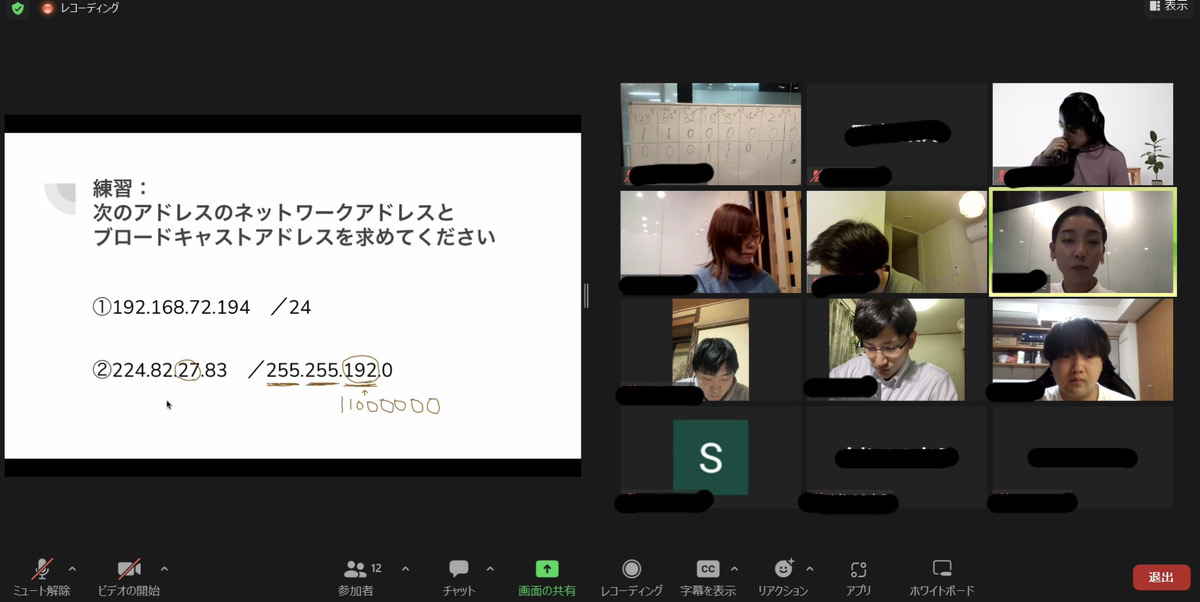Open reactions (リアクション) smiley icon
The height and width of the screenshot is (602, 1200).
[x=783, y=569]
